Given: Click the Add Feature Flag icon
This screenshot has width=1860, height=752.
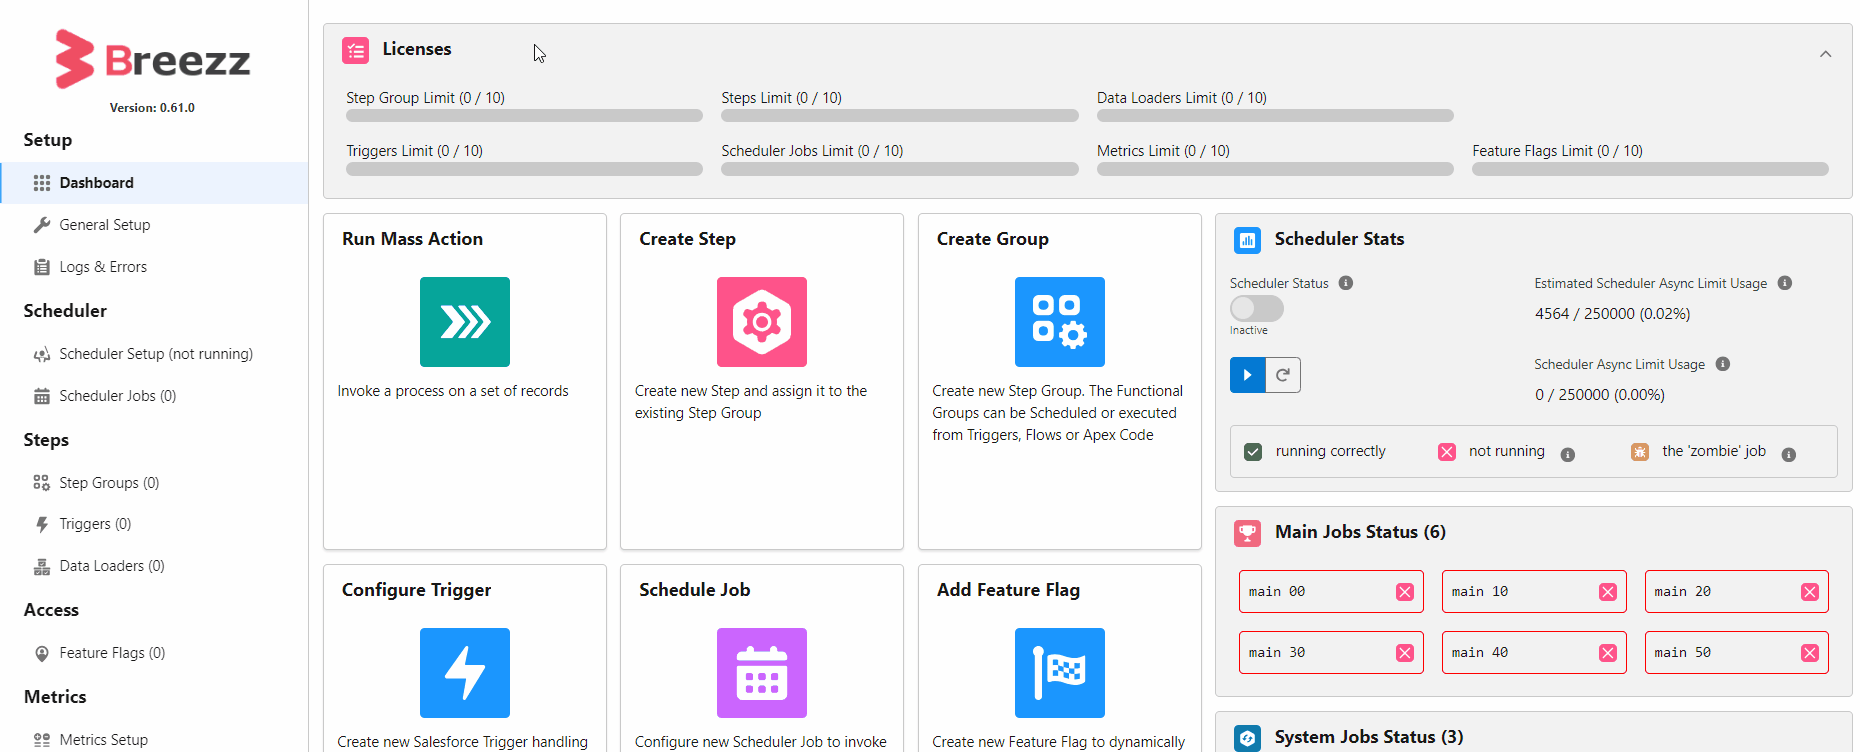Looking at the screenshot, I should point(1059,673).
